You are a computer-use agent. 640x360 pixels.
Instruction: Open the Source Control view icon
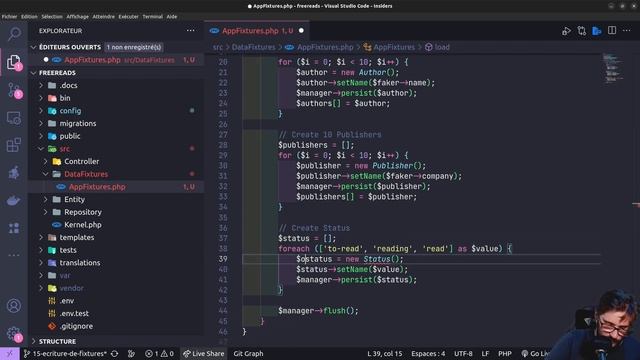[14, 90]
